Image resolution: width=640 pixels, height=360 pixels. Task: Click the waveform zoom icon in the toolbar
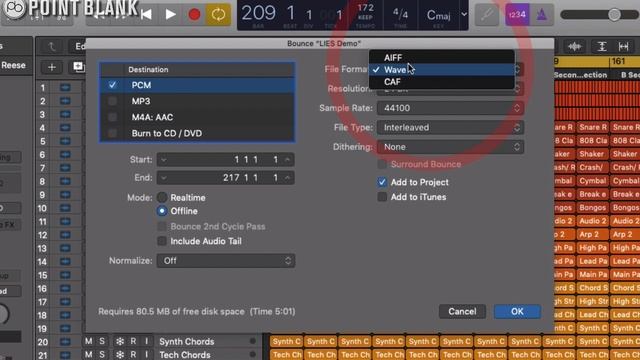pyautogui.click(x=574, y=47)
